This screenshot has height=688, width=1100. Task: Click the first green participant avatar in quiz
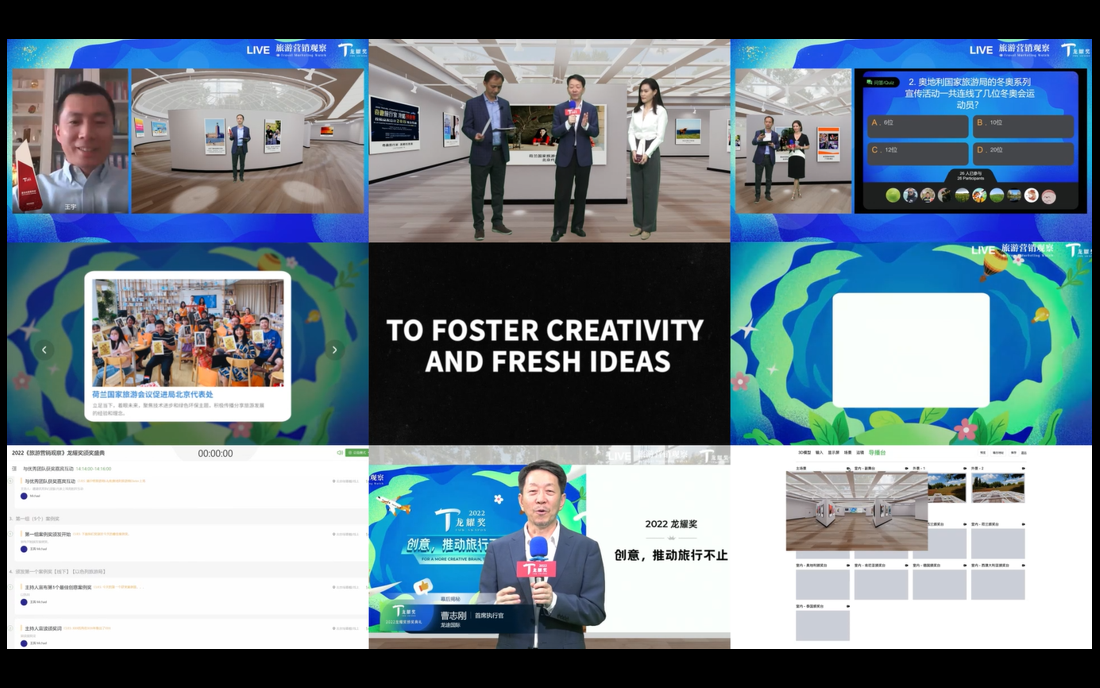click(x=893, y=196)
